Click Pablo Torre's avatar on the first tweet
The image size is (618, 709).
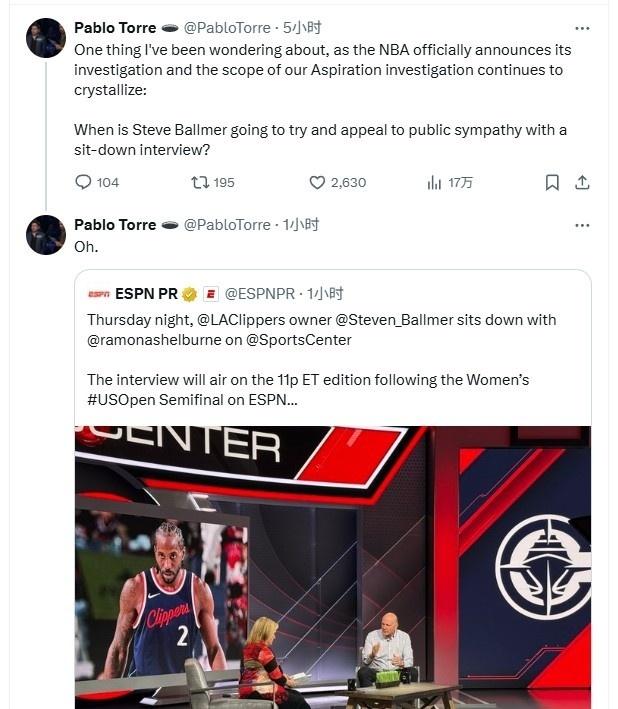46,38
